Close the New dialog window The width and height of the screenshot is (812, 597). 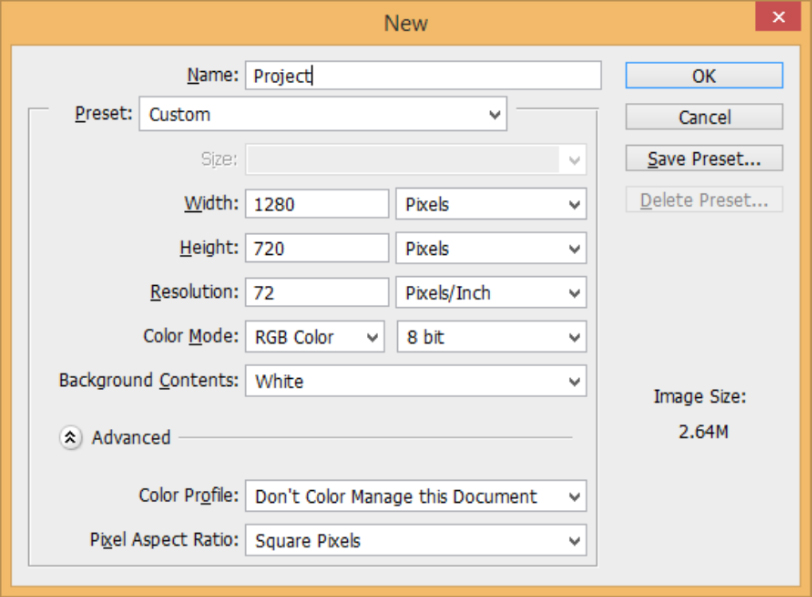(778, 17)
